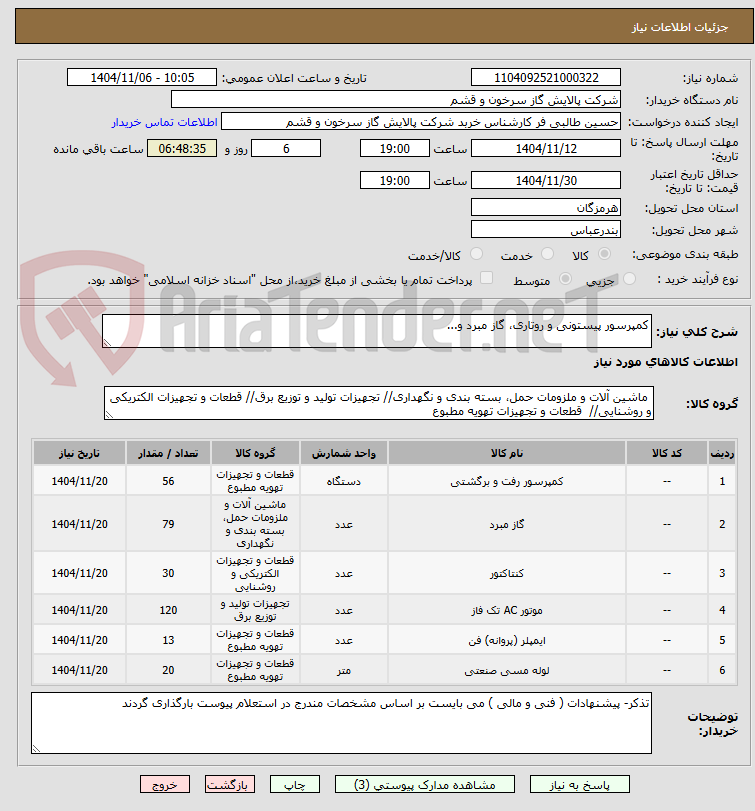Viewport: 755px width, 811px height.
Task: Select the خدمت radio button
Action: coord(547,254)
